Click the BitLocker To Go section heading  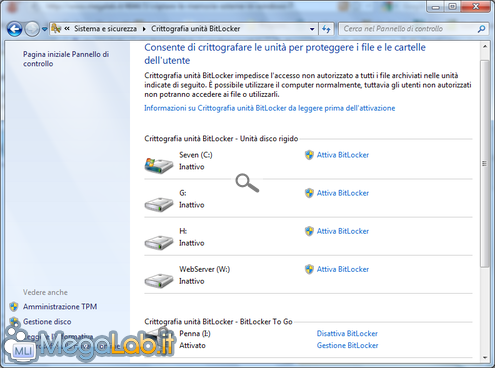point(218,322)
